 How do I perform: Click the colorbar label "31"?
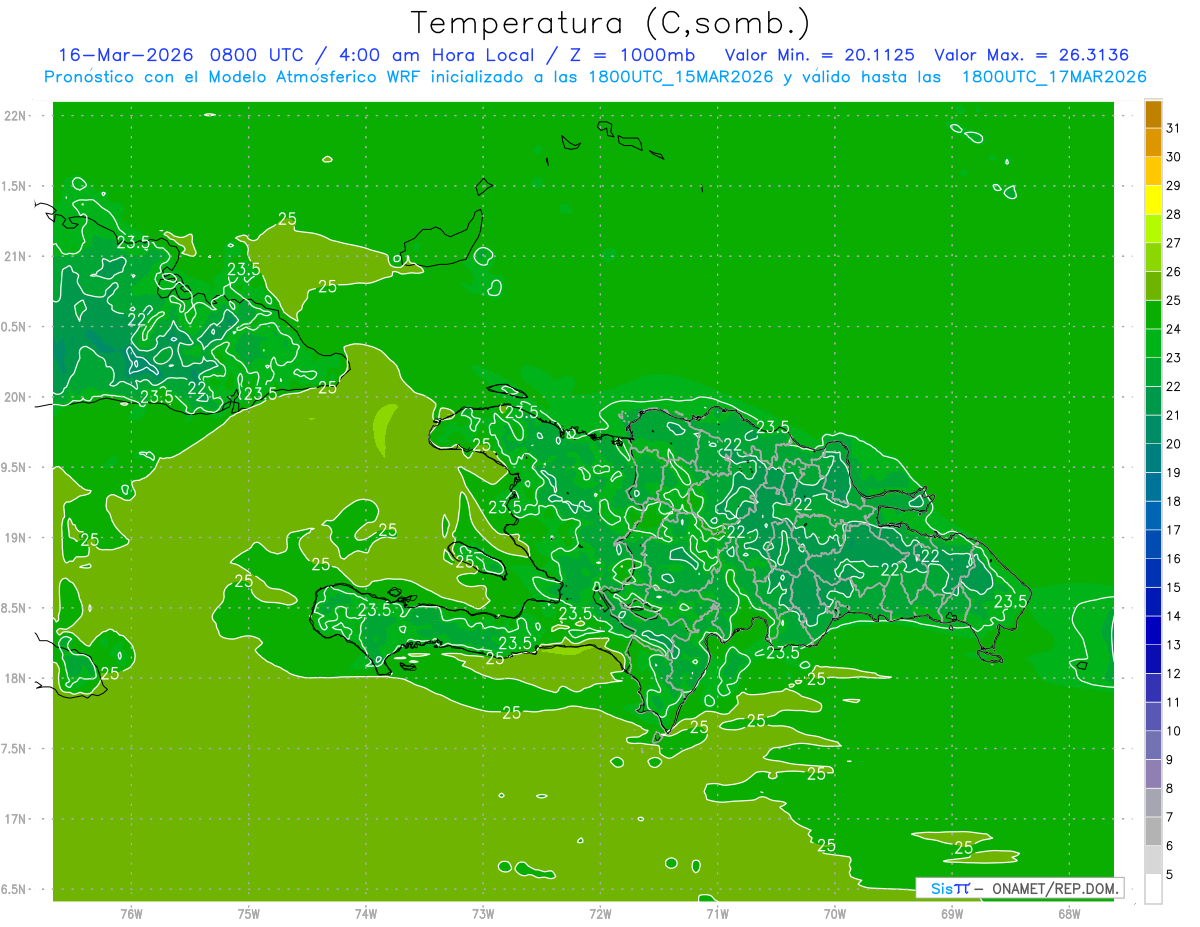coord(1173,128)
